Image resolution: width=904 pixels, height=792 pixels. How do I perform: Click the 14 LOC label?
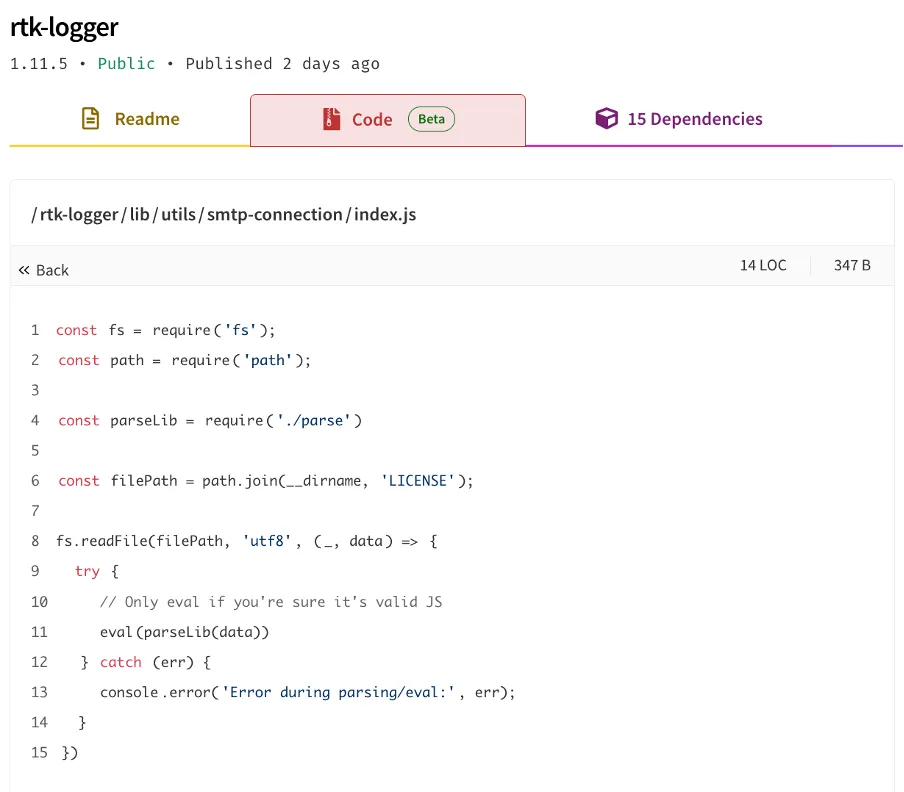(x=763, y=265)
